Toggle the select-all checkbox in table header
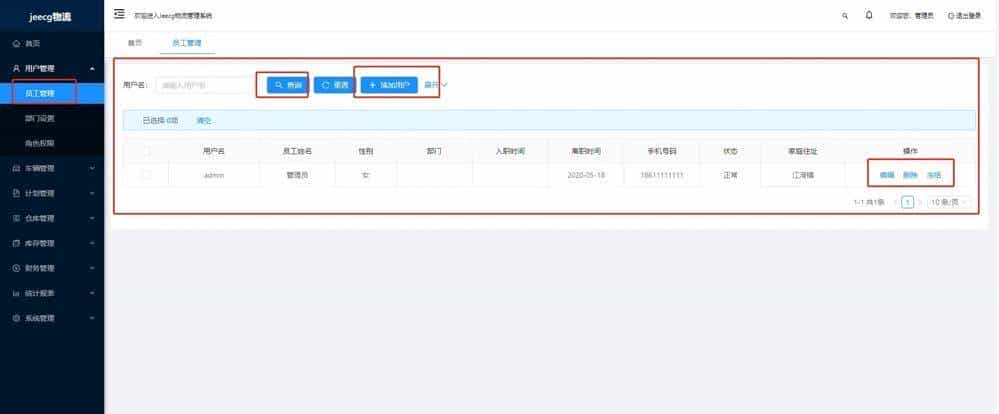This screenshot has width=999, height=414. 147,152
